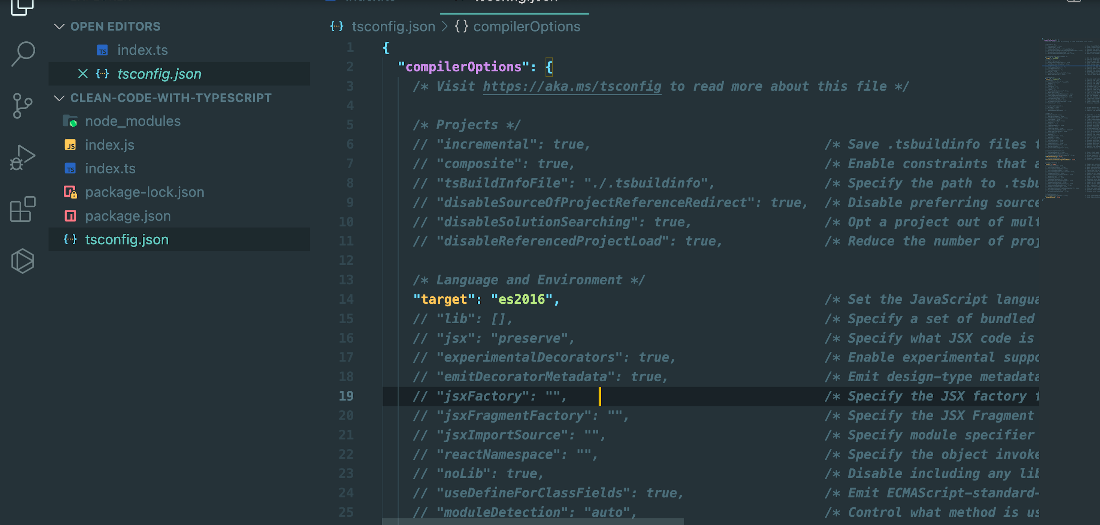Open the Extensions view icon

click(x=22, y=209)
